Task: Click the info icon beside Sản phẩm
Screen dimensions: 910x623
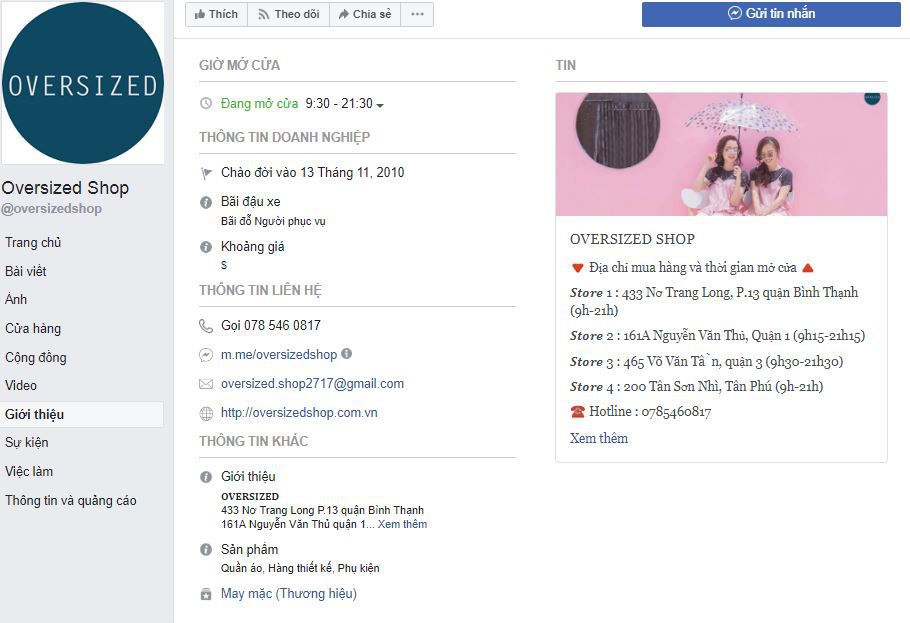Action: pos(206,549)
